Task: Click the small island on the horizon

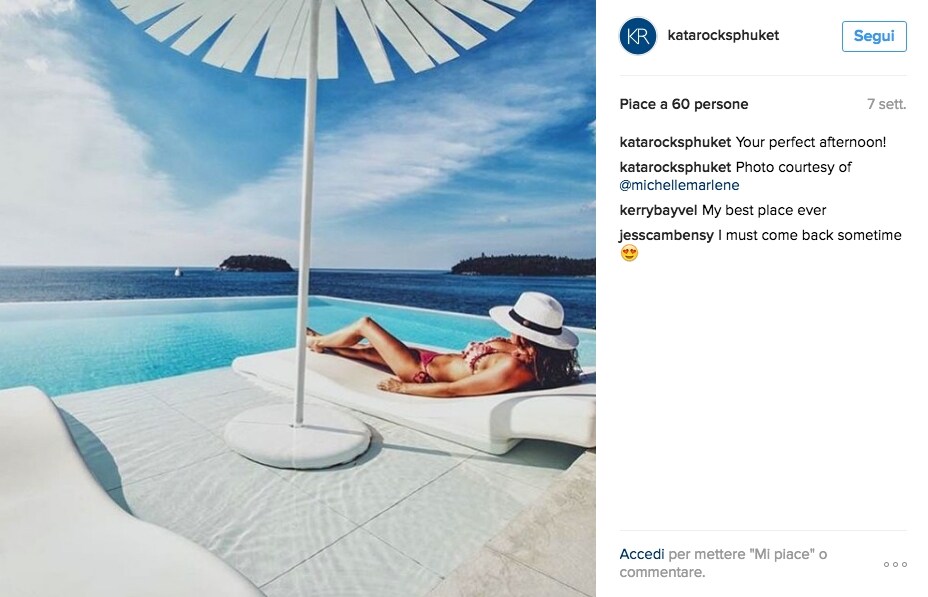Action: pyautogui.click(x=256, y=263)
